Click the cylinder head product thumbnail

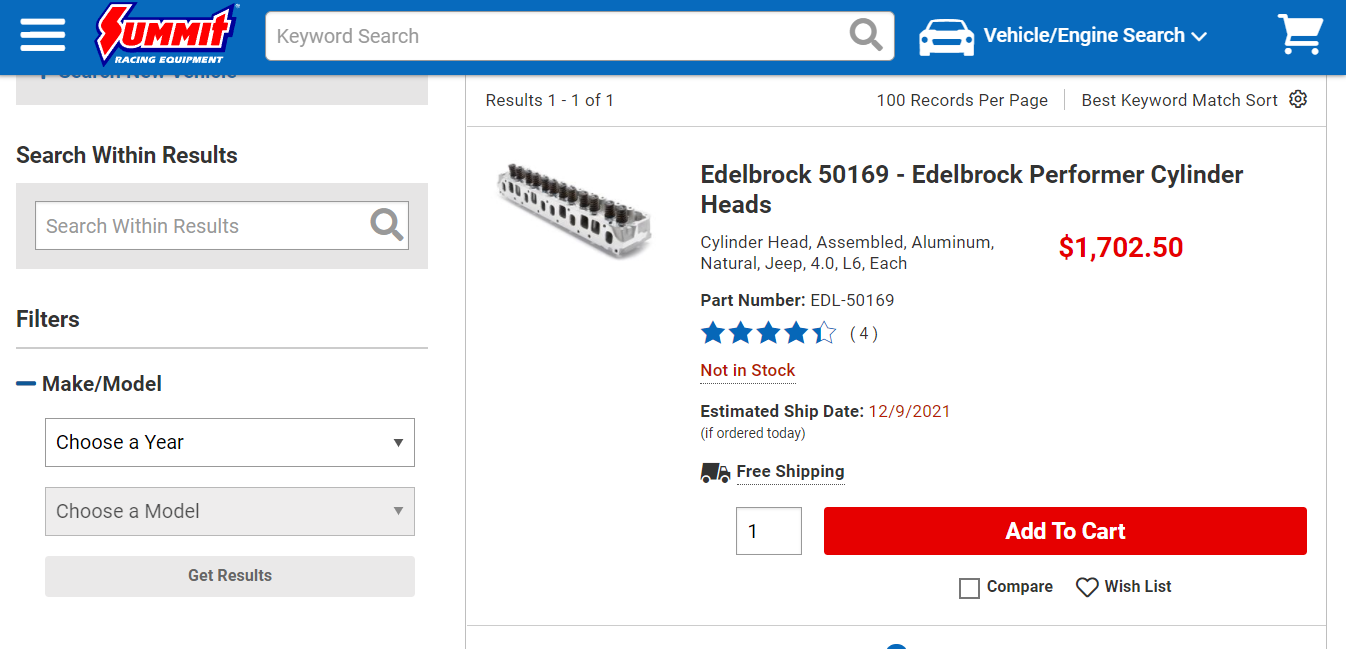pos(574,208)
